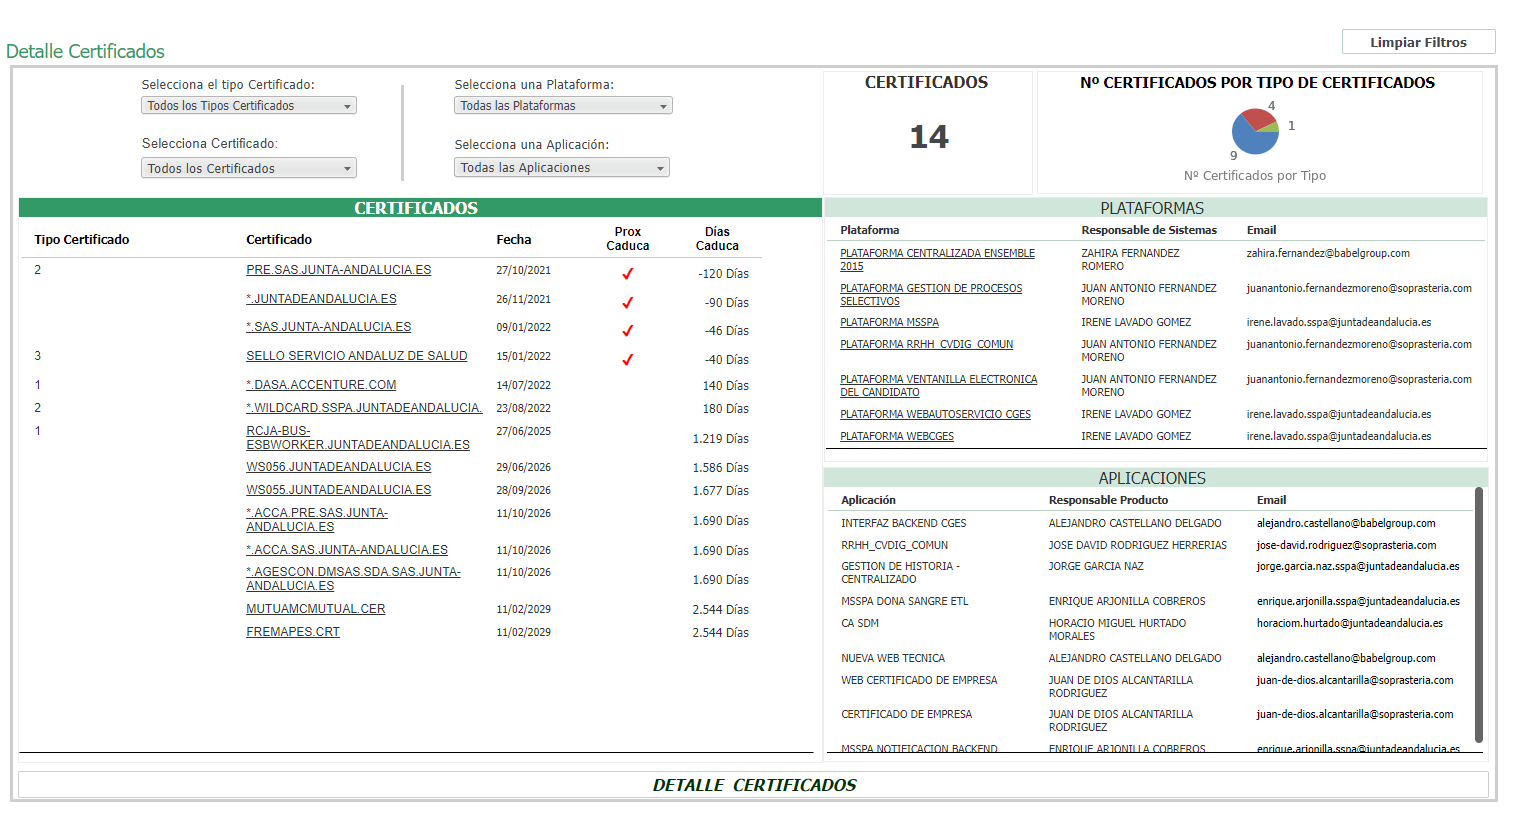
Task: Click the Días Caduca column header
Action: (x=717, y=239)
